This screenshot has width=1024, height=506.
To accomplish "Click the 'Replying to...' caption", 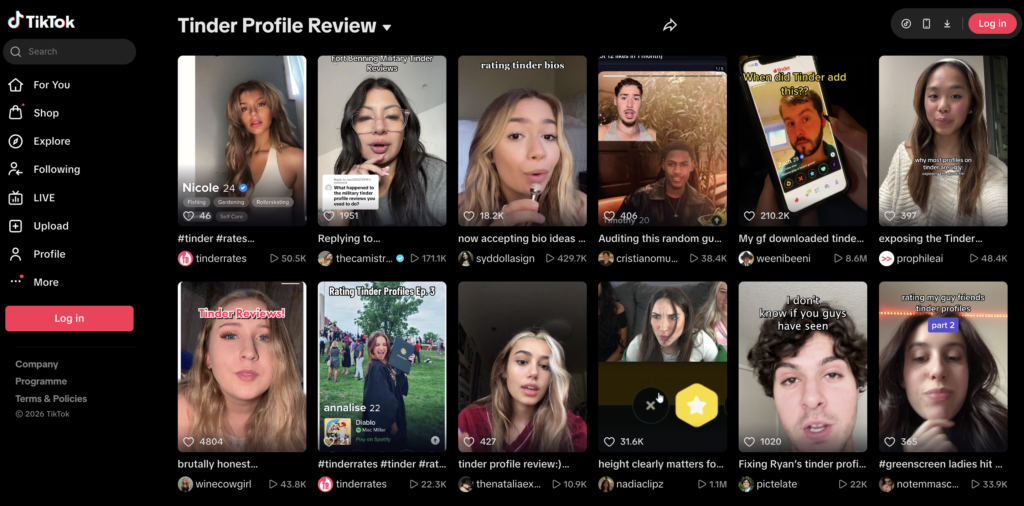I will tap(349, 239).
